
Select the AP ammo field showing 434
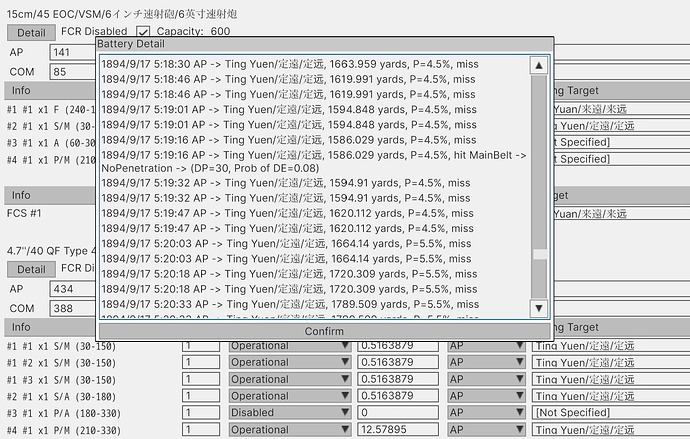click(x=72, y=288)
